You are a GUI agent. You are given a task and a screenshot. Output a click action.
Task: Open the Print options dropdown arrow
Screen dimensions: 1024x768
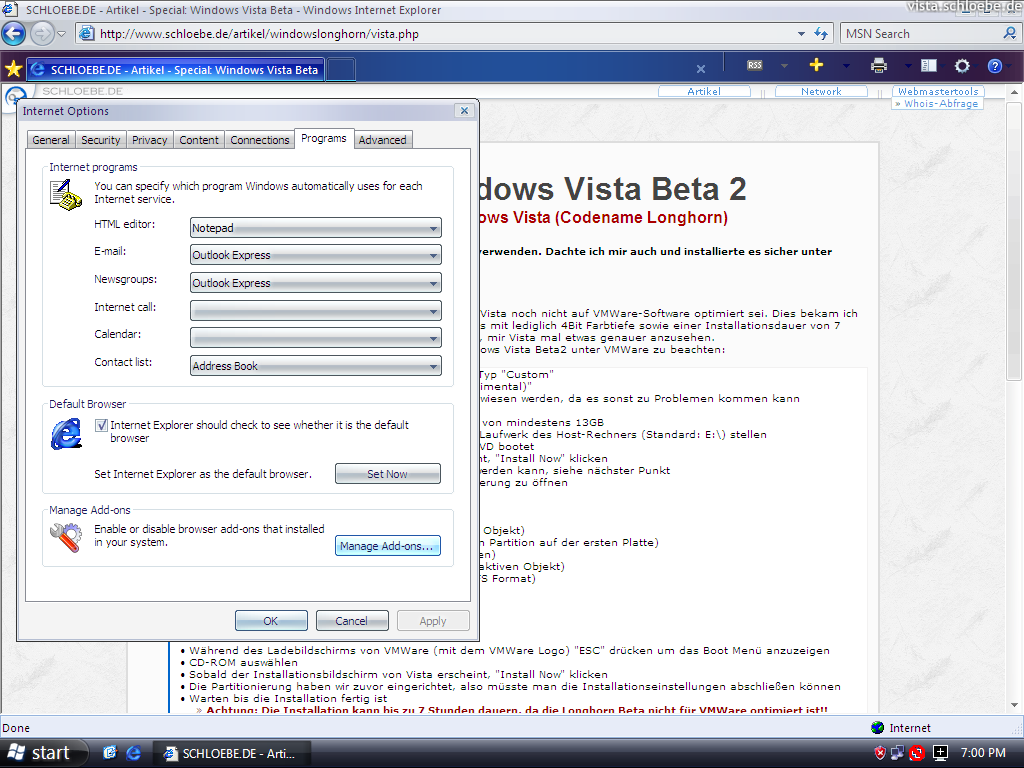908,66
